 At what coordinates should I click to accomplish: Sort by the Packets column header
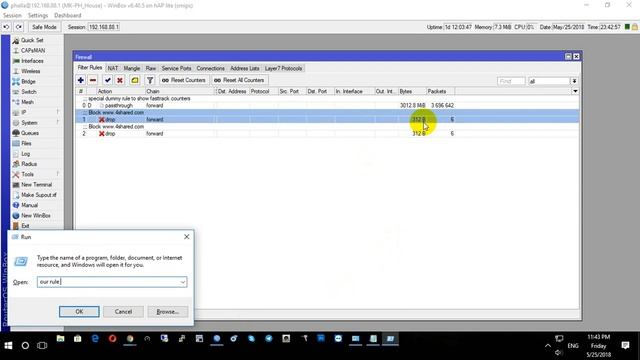click(x=440, y=91)
